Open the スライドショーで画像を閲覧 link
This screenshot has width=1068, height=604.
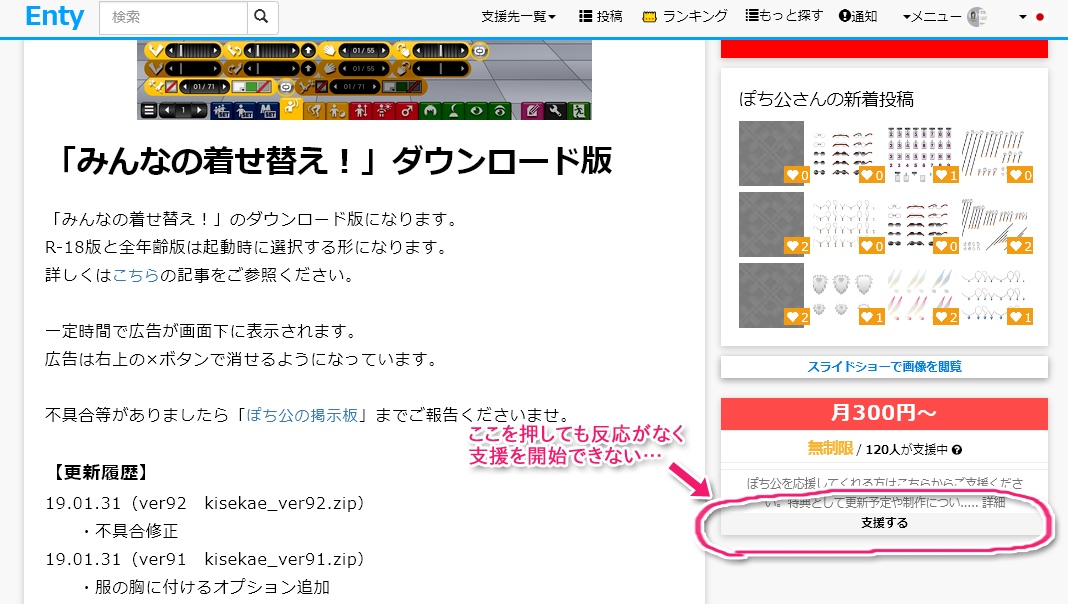[884, 366]
